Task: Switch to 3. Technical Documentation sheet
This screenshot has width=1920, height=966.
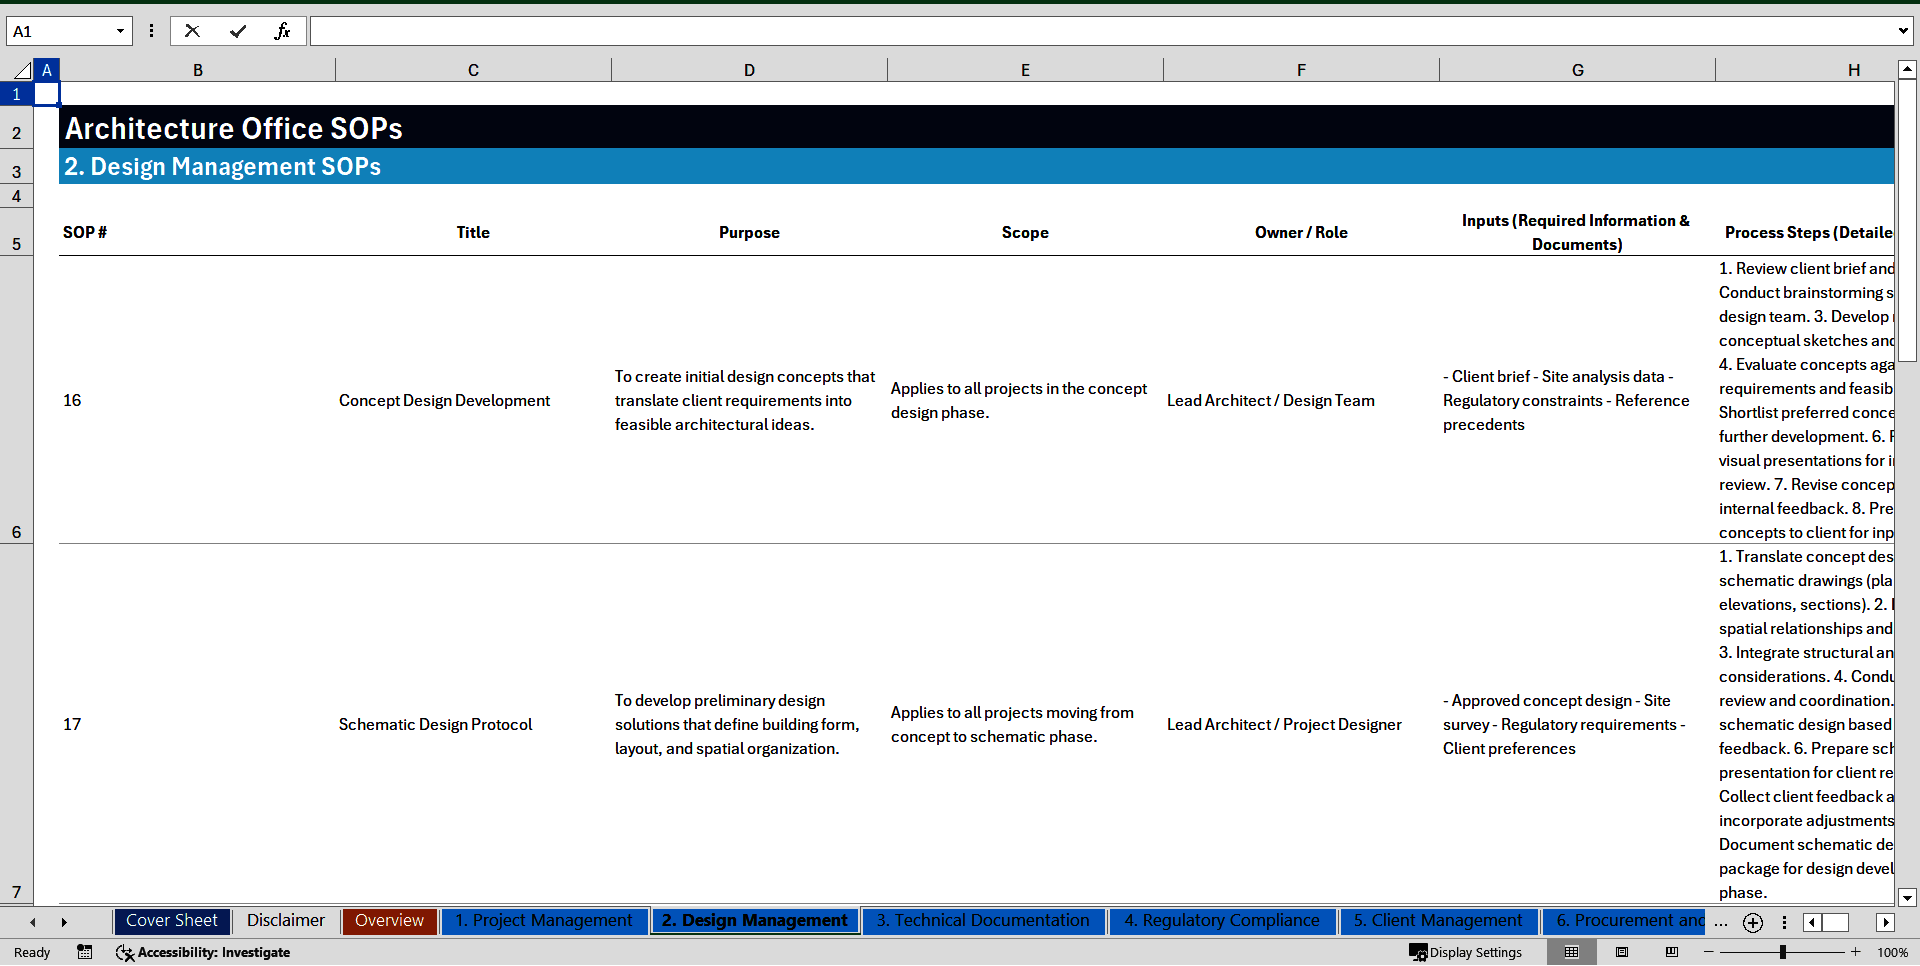Action: [983, 921]
